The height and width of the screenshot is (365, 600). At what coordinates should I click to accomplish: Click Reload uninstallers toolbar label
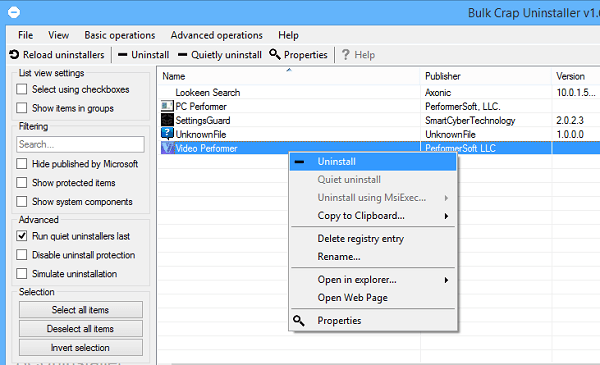click(x=64, y=55)
